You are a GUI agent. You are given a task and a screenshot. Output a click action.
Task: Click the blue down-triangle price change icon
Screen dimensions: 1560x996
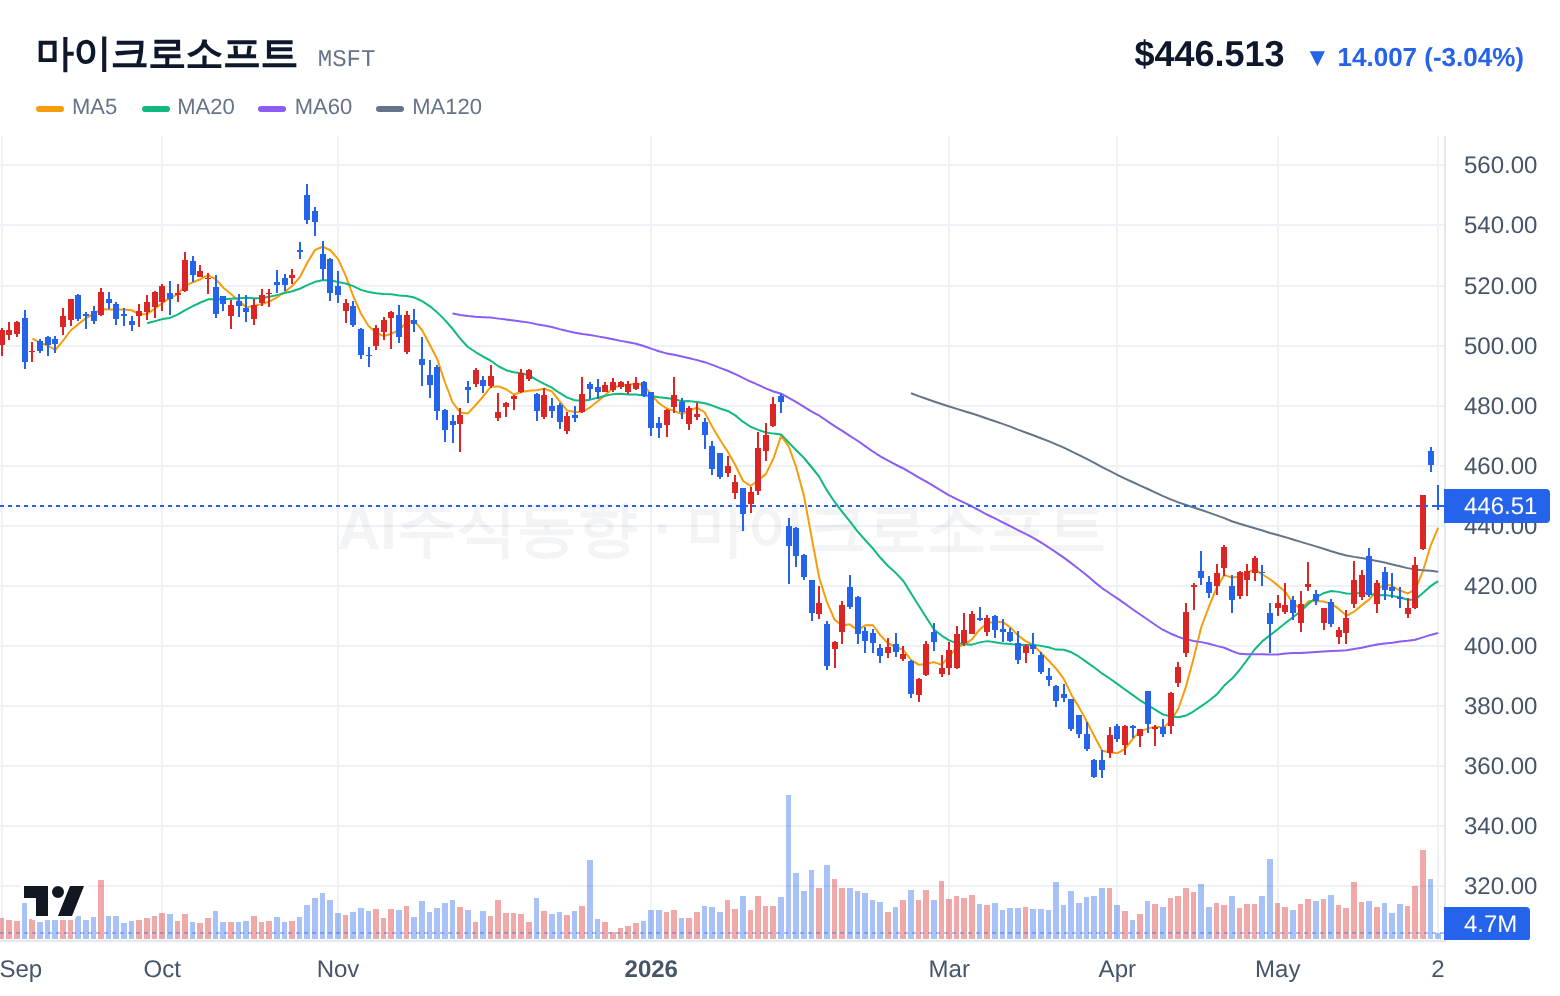(x=1317, y=59)
